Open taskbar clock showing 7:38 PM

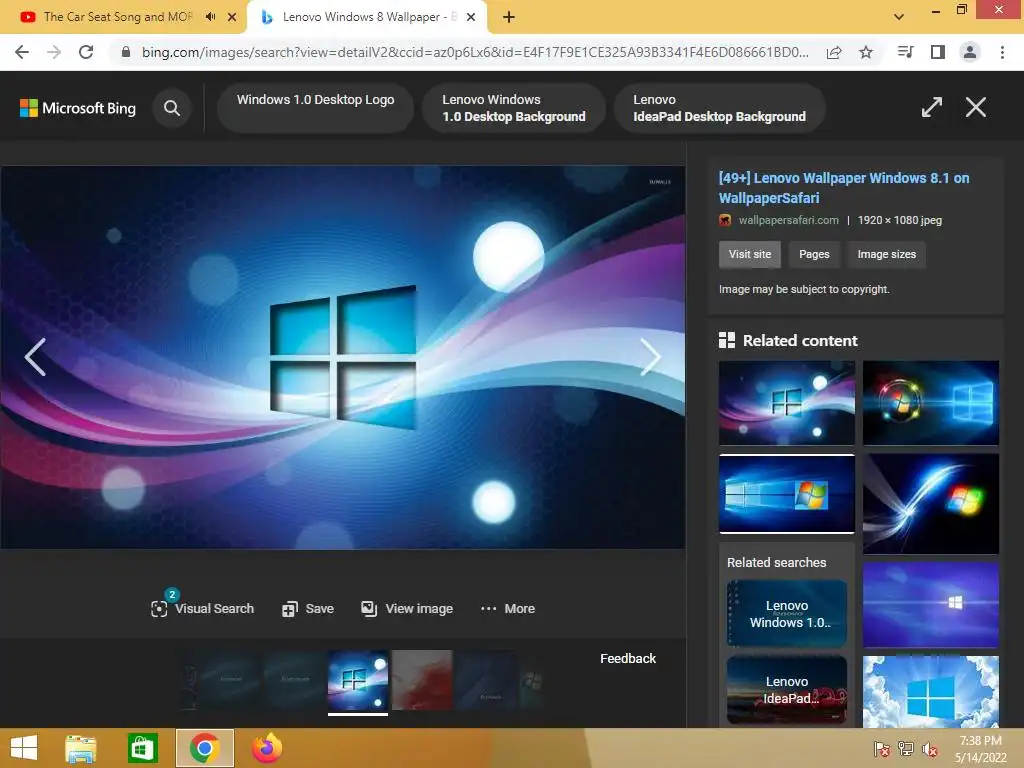pos(980,749)
